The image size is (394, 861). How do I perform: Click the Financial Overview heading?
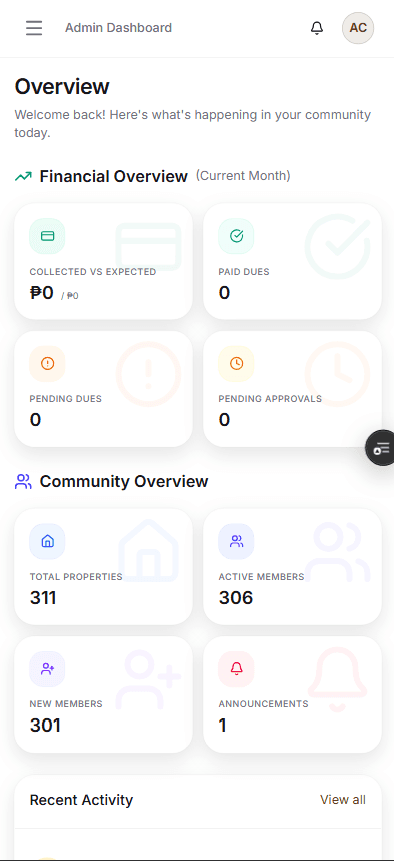click(114, 176)
